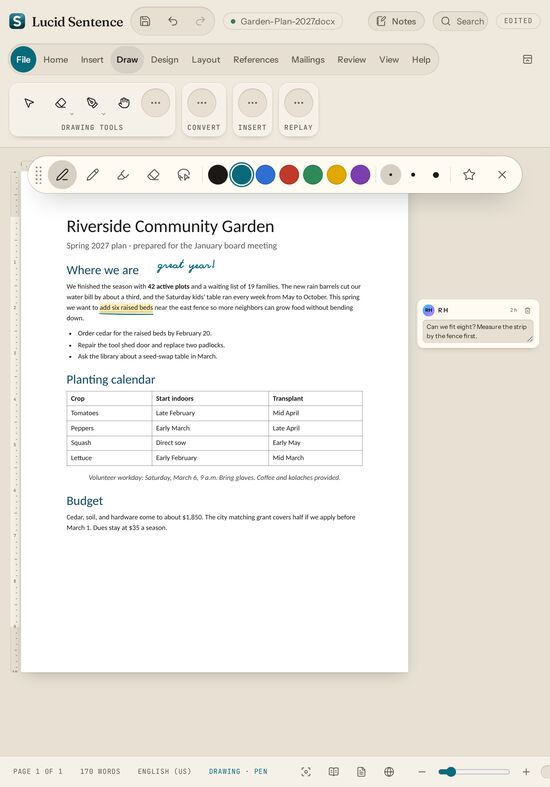The image size is (550, 787).
Task: Expand the pen nib options arrow
Action: (x=103, y=114)
